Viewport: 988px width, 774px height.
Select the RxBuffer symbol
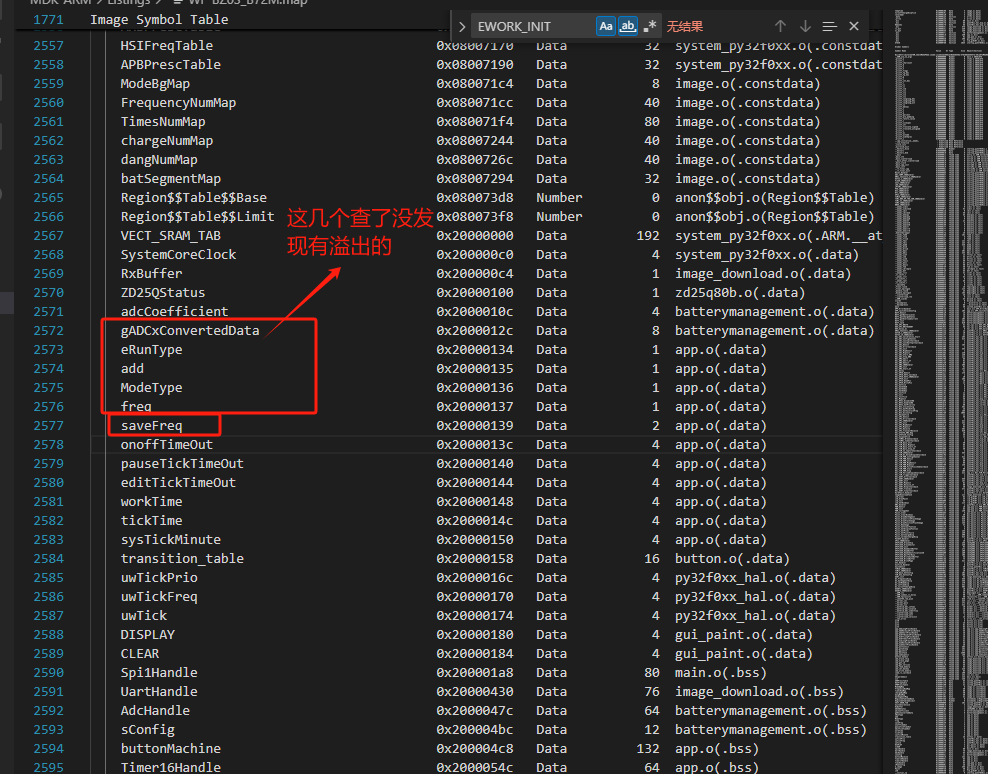(151, 274)
